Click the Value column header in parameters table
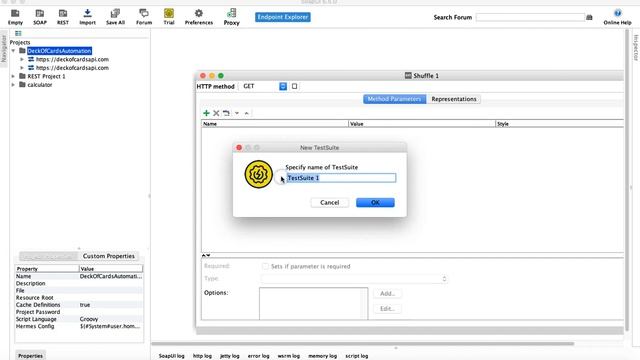 click(422, 124)
